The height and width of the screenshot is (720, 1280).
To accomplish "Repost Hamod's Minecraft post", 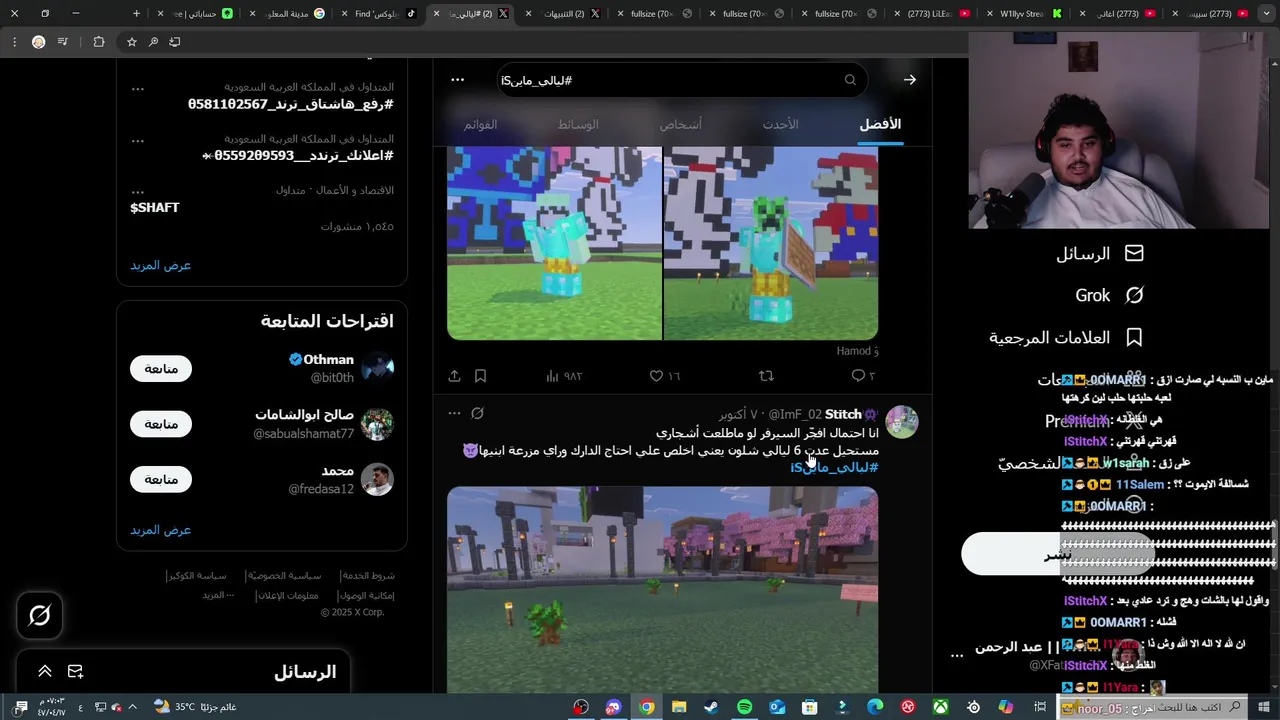I will [766, 376].
